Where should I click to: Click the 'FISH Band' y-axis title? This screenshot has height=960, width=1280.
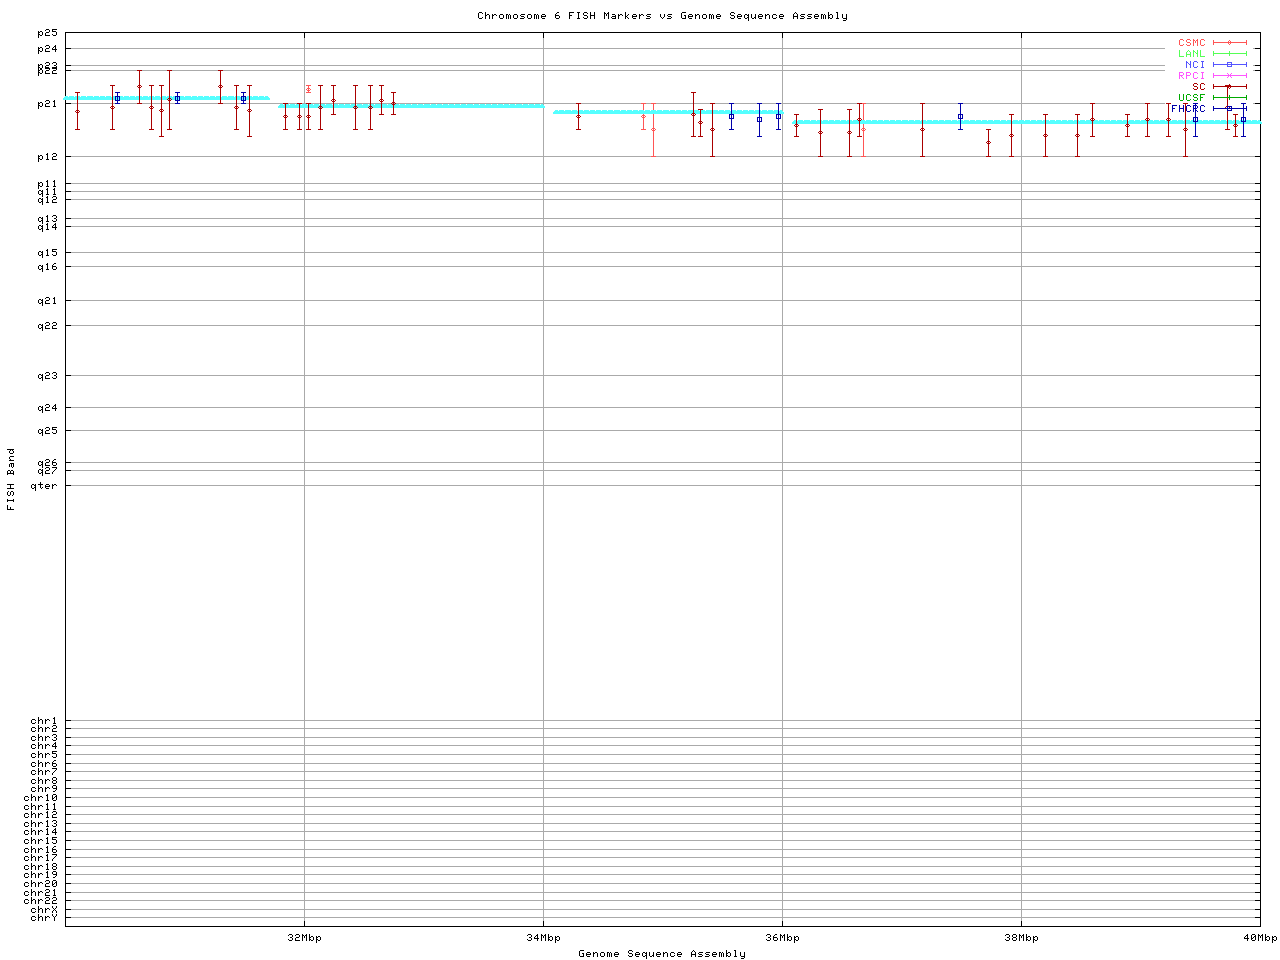pyautogui.click(x=12, y=479)
